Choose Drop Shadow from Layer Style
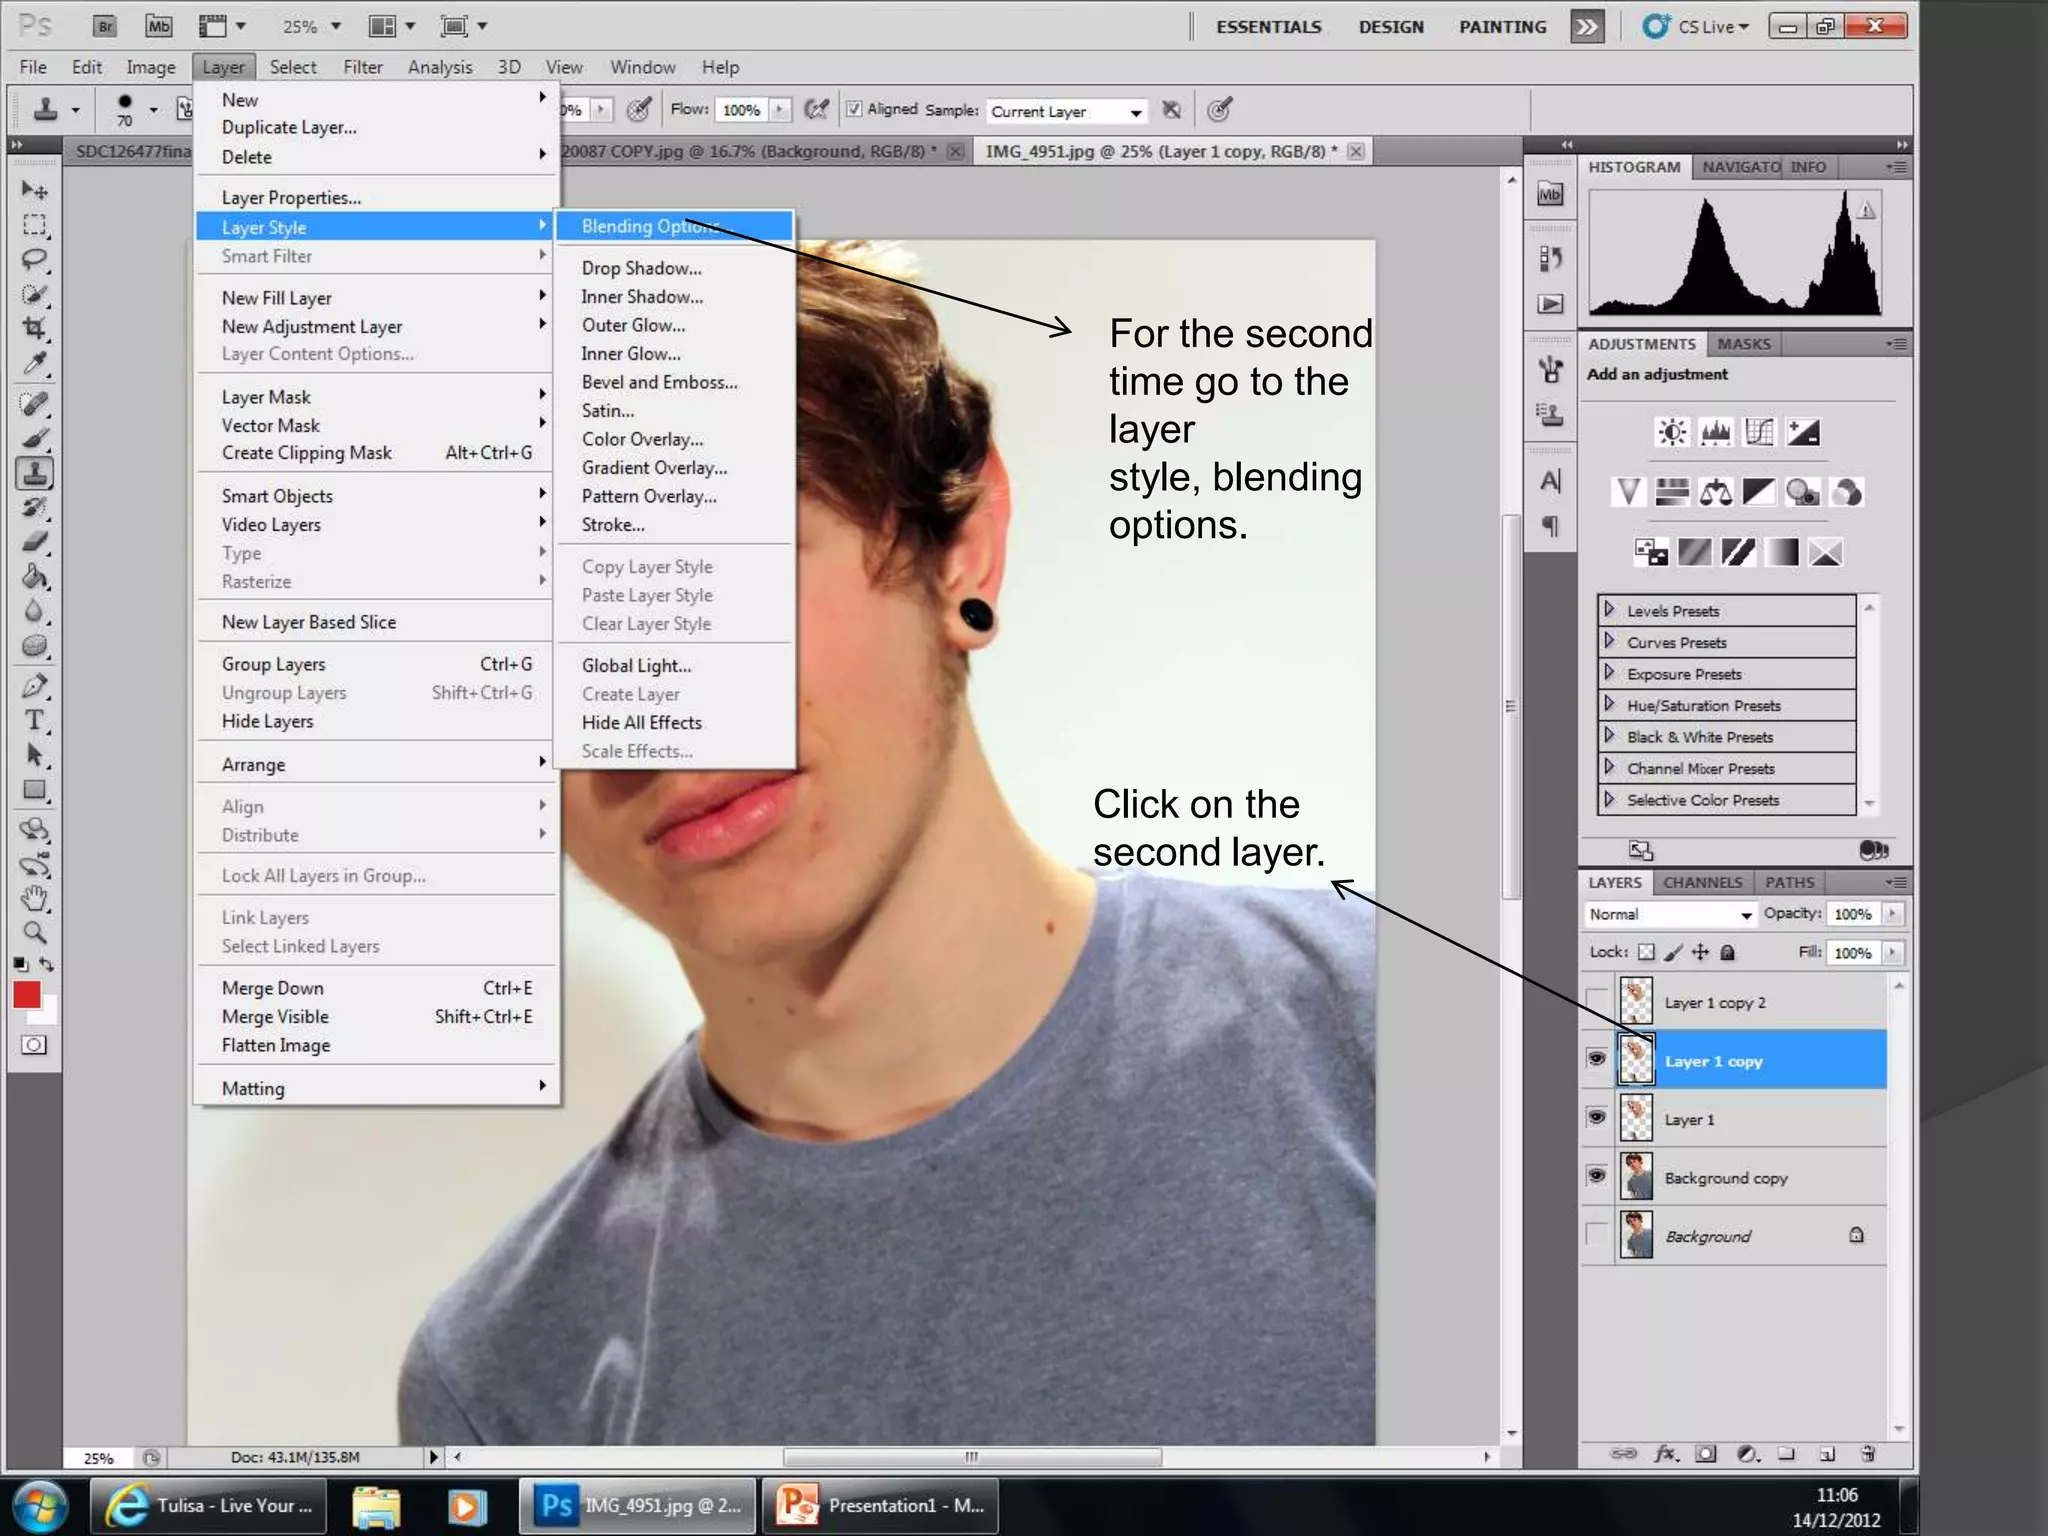This screenshot has height=1536, width=2048. (x=641, y=268)
